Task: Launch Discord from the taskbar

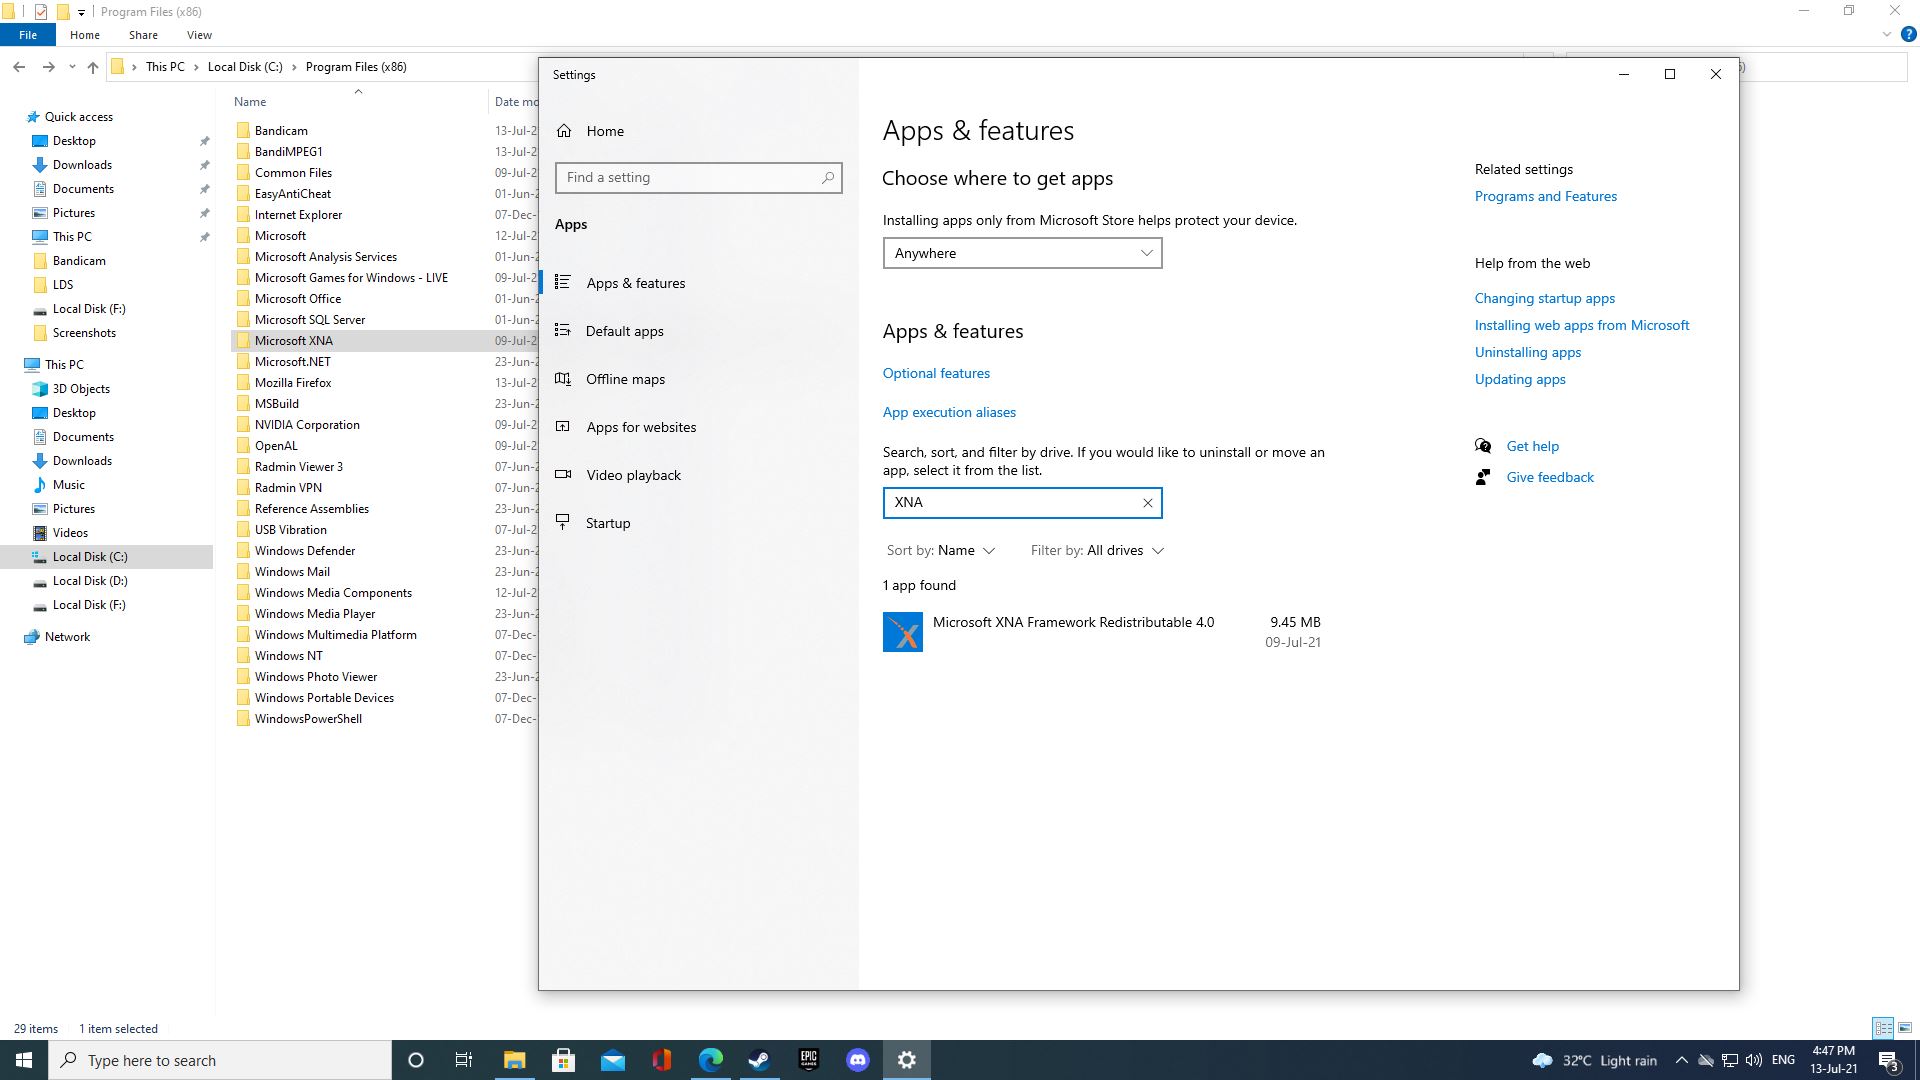Action: click(857, 1060)
